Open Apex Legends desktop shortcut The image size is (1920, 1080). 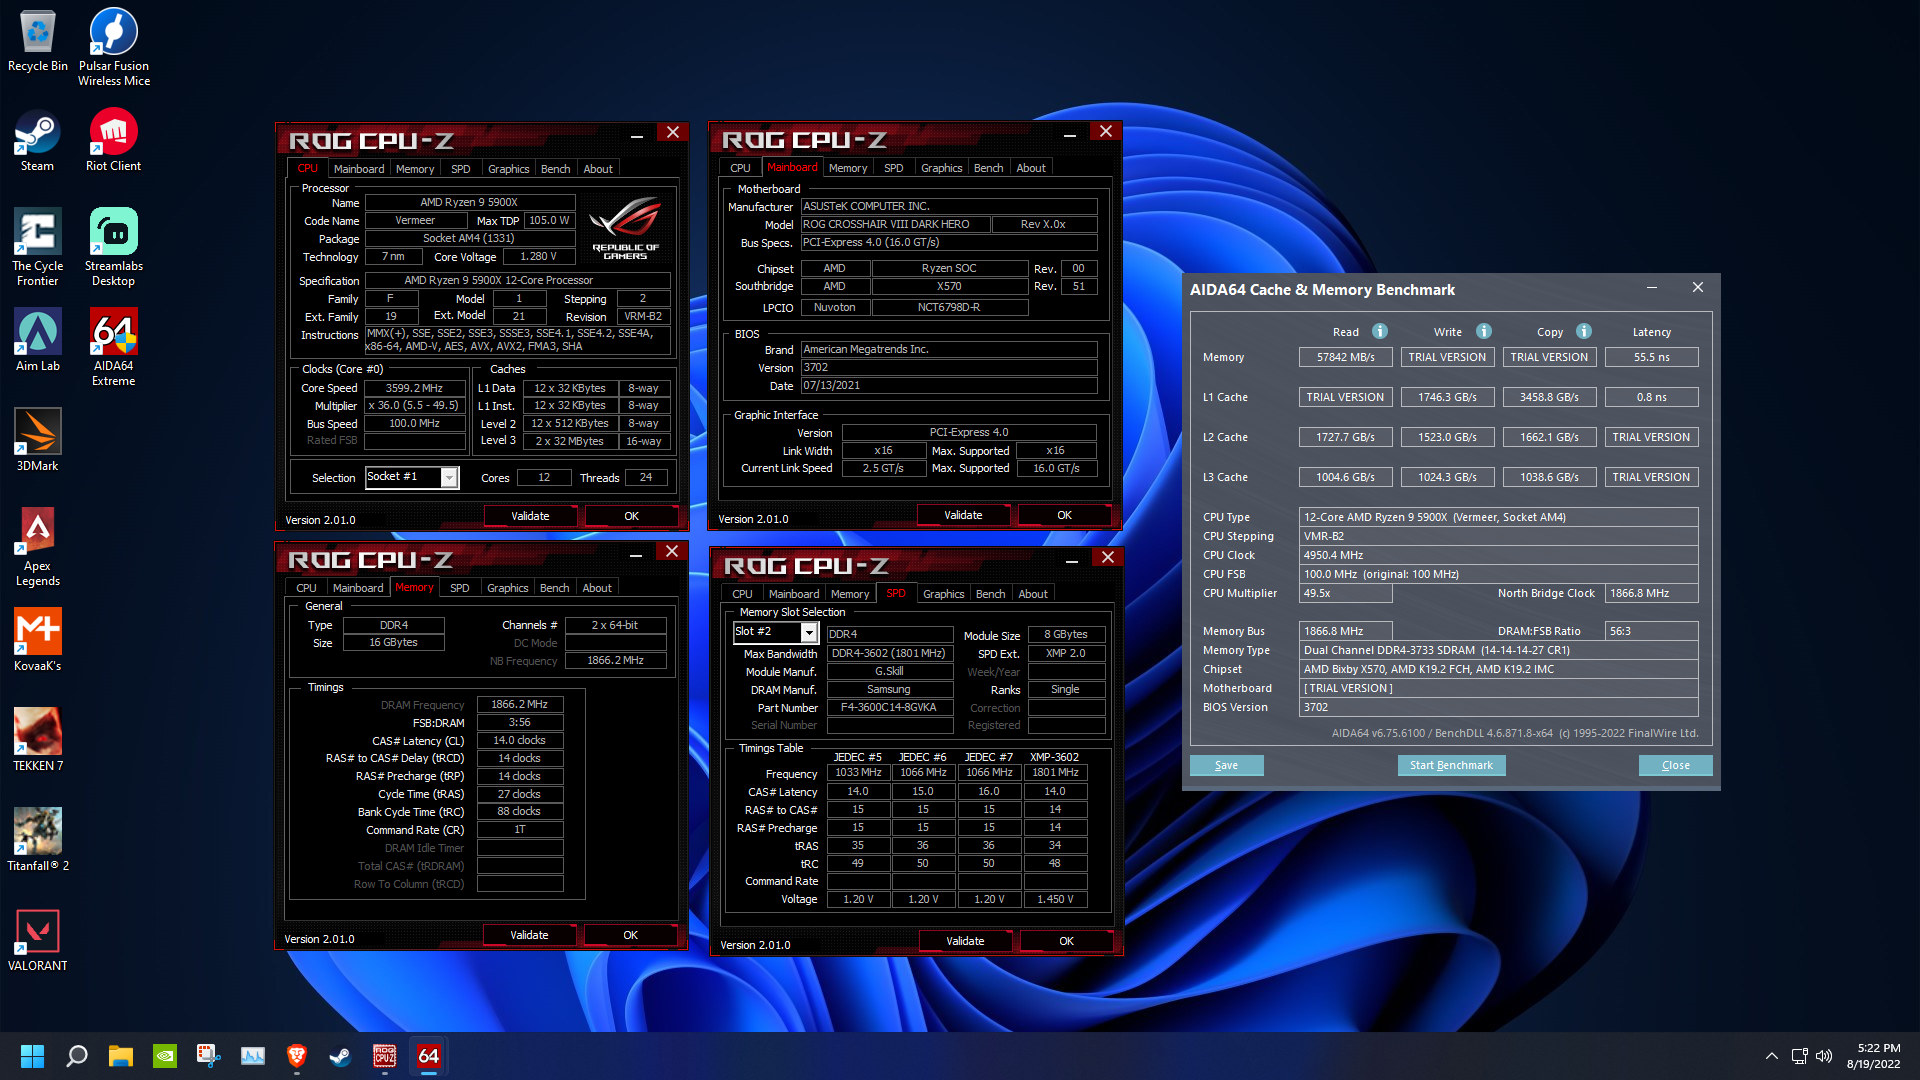tap(38, 547)
